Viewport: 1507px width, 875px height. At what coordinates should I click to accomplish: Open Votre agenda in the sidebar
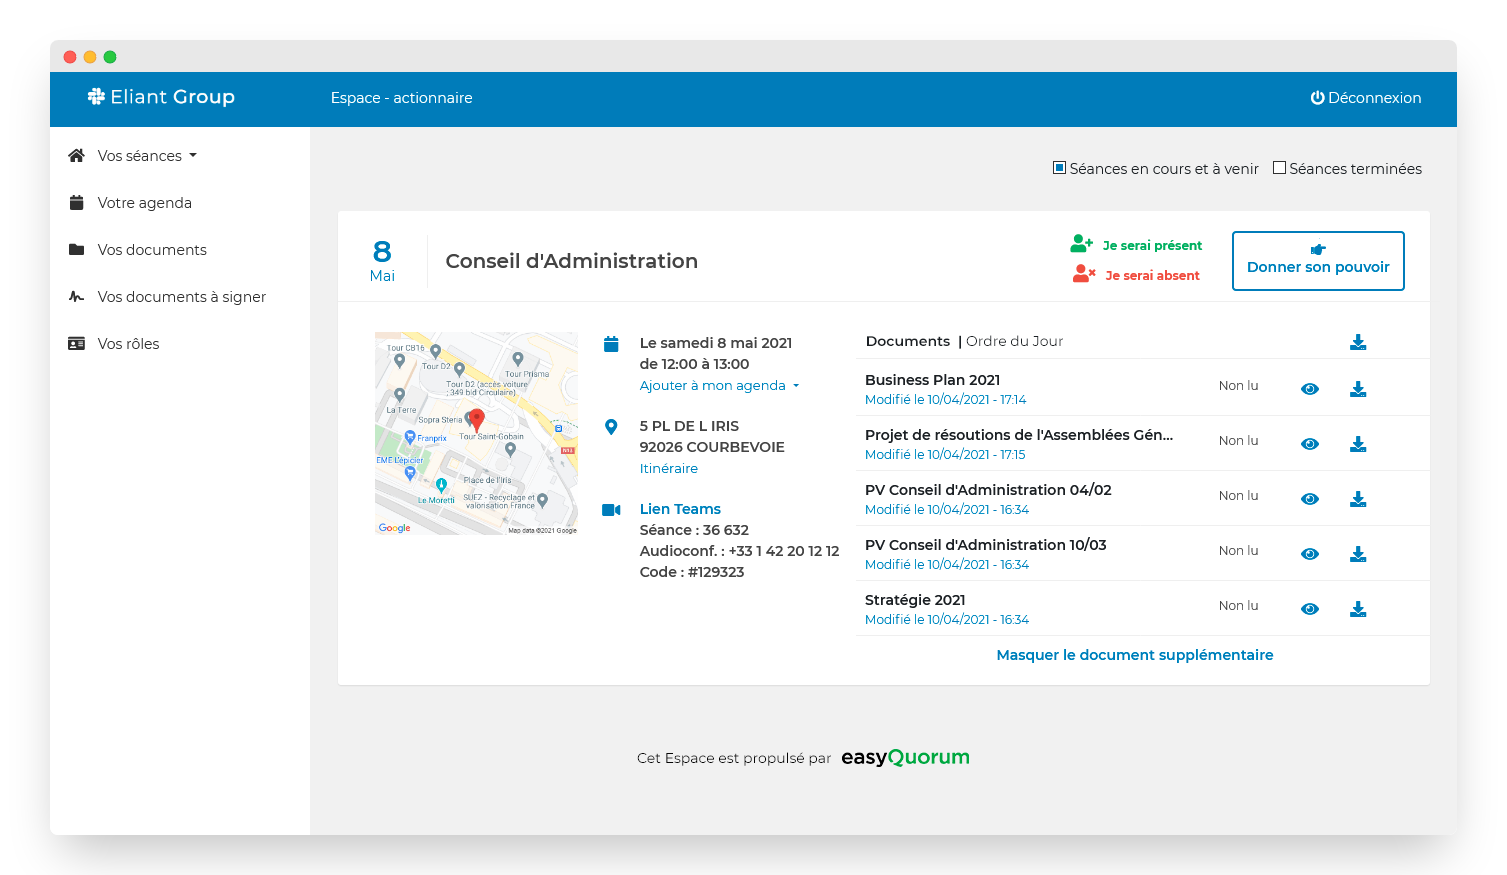144,203
